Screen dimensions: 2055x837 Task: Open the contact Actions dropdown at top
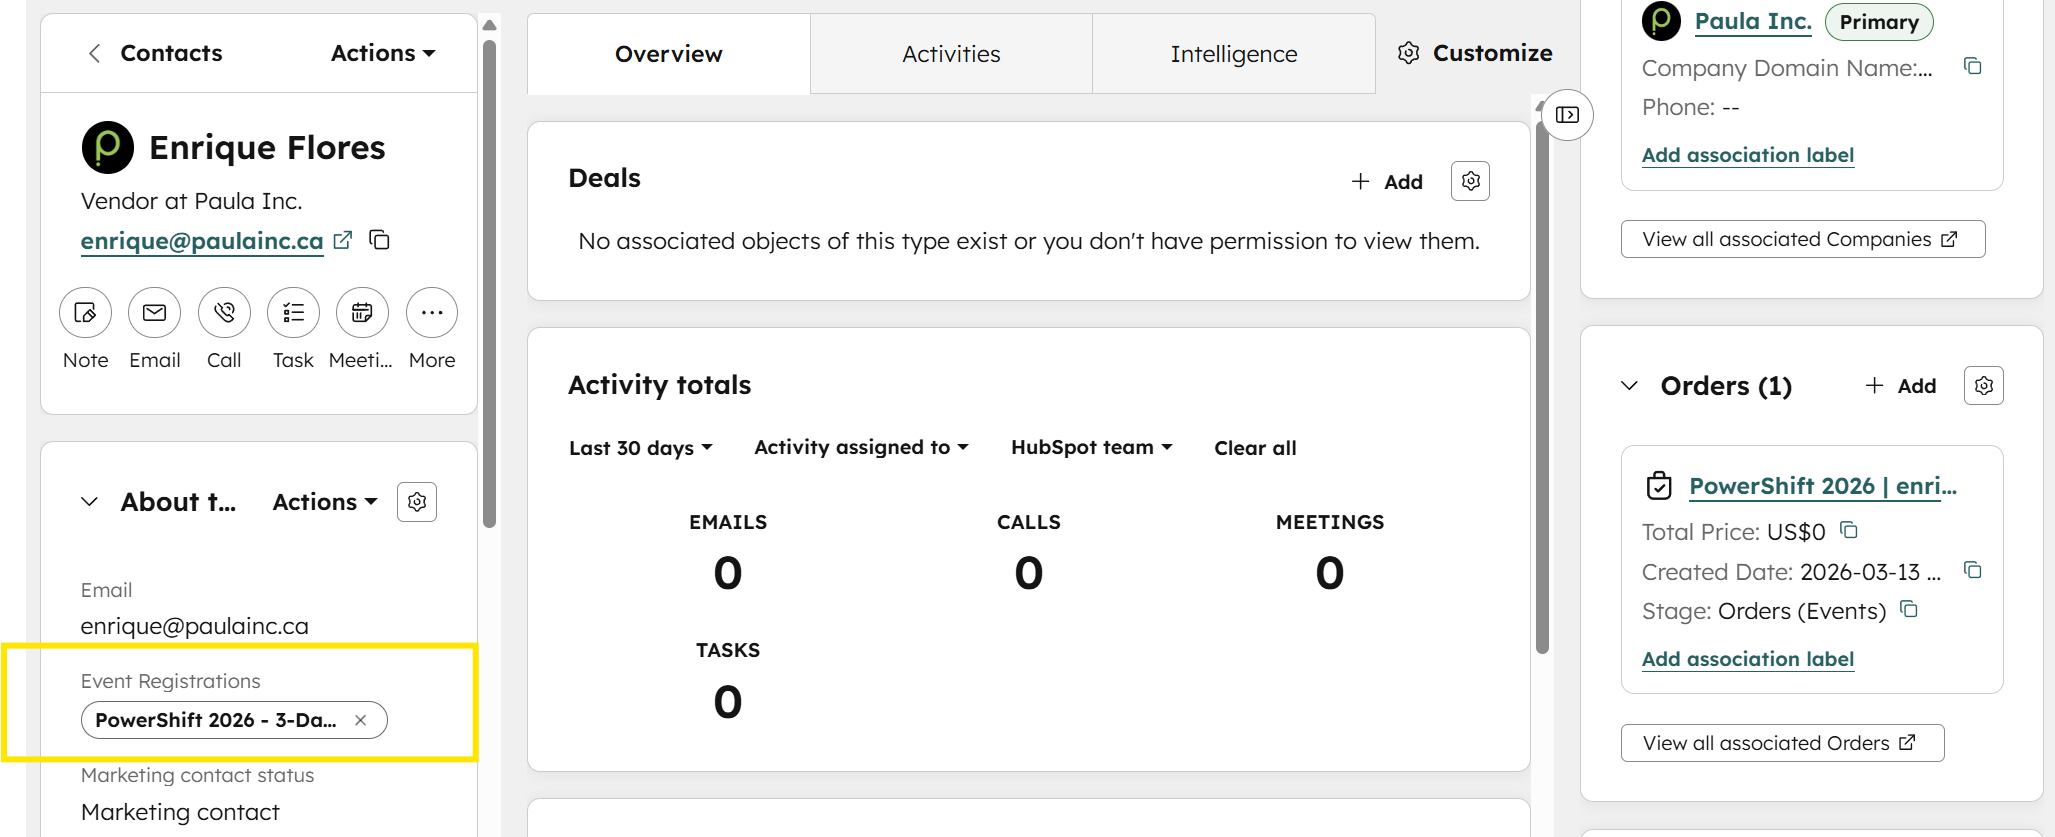click(383, 53)
